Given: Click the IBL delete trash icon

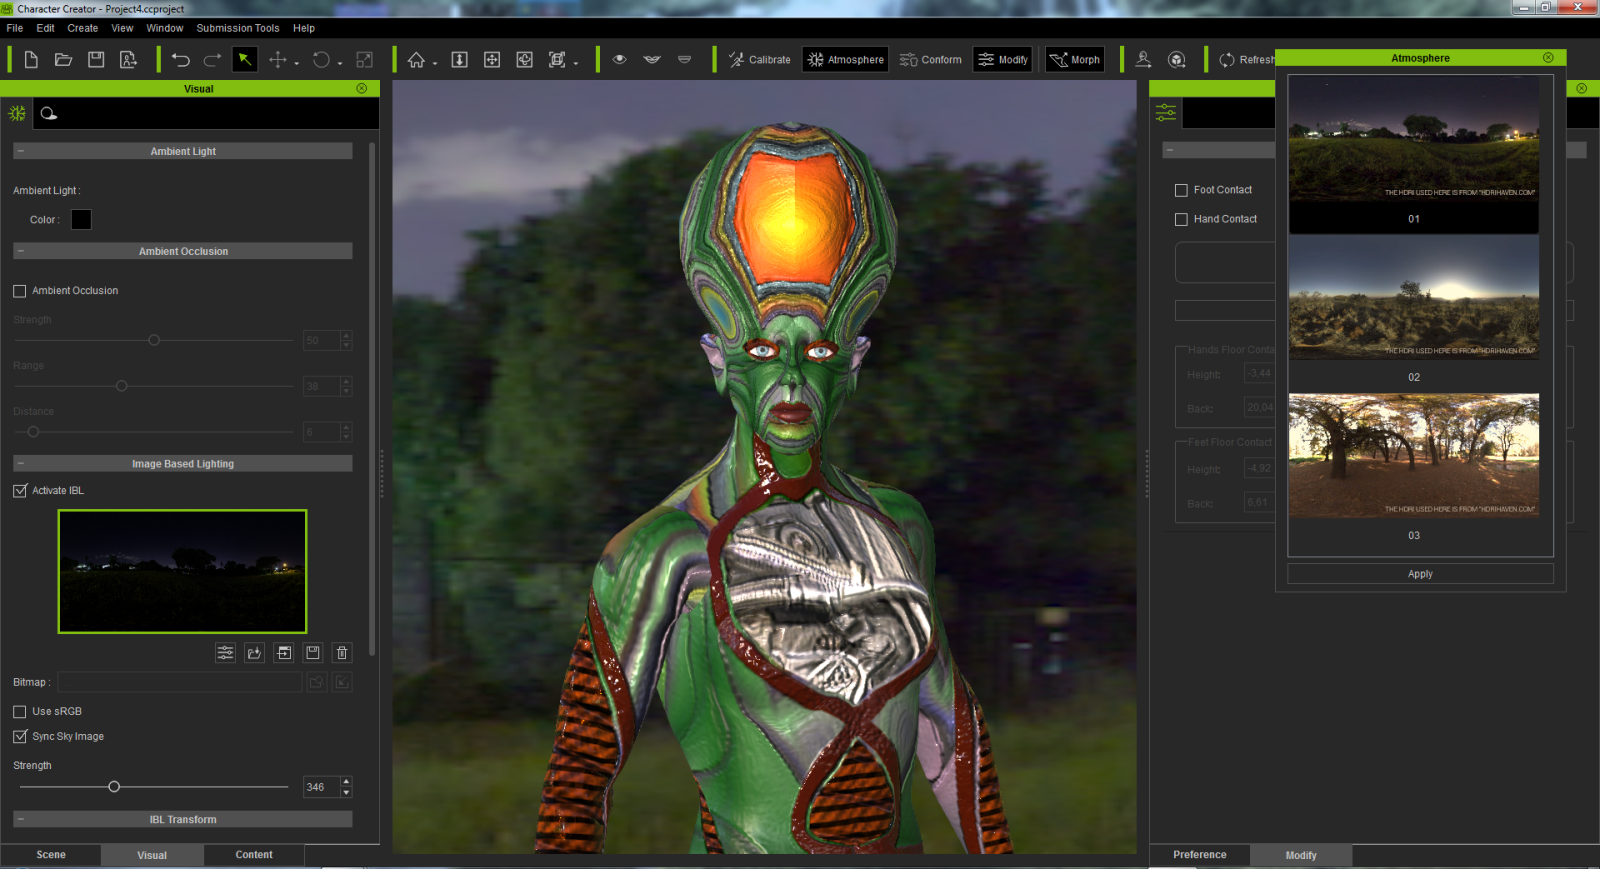Looking at the screenshot, I should tap(342, 653).
